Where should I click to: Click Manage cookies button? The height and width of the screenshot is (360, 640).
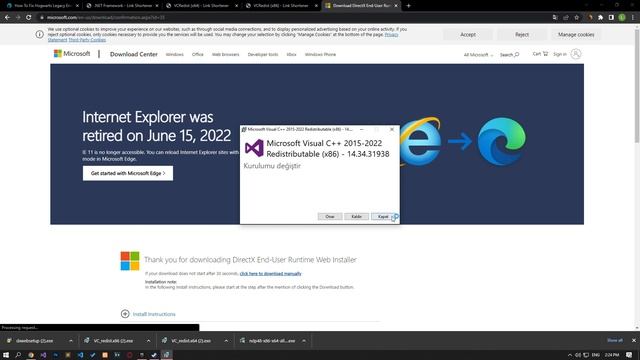coord(576,35)
